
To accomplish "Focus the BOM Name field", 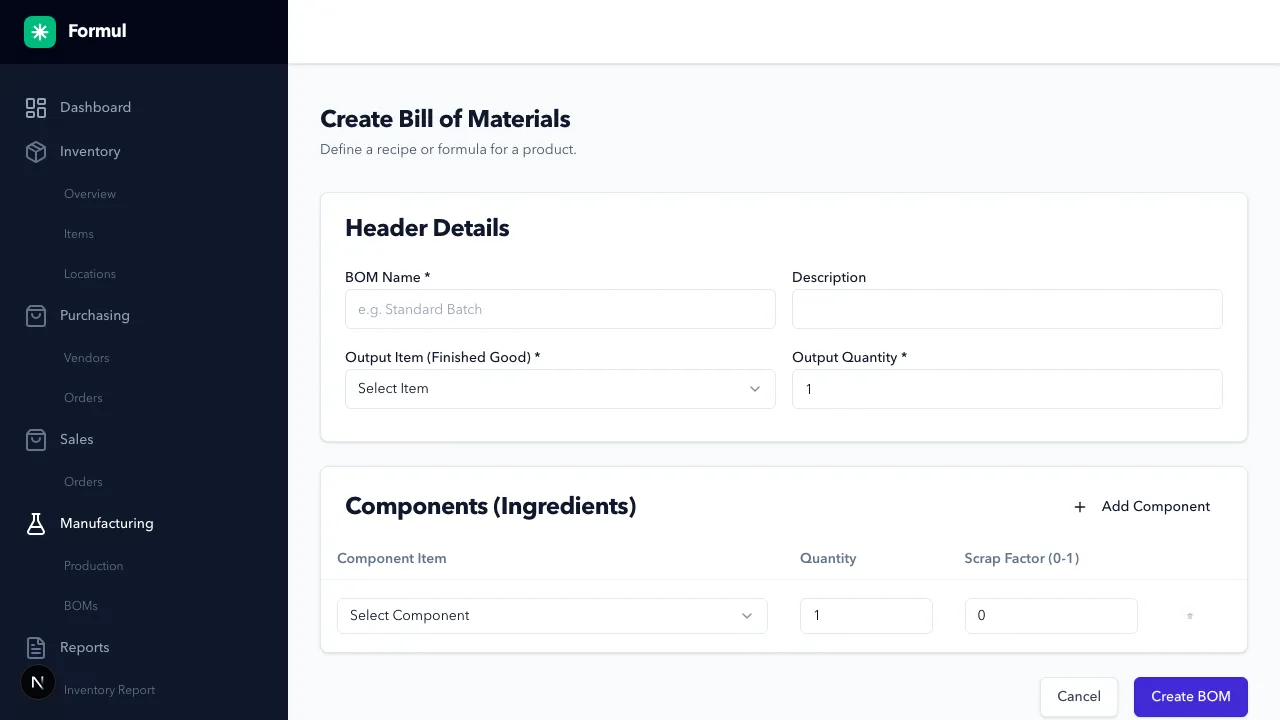I will 560,310.
